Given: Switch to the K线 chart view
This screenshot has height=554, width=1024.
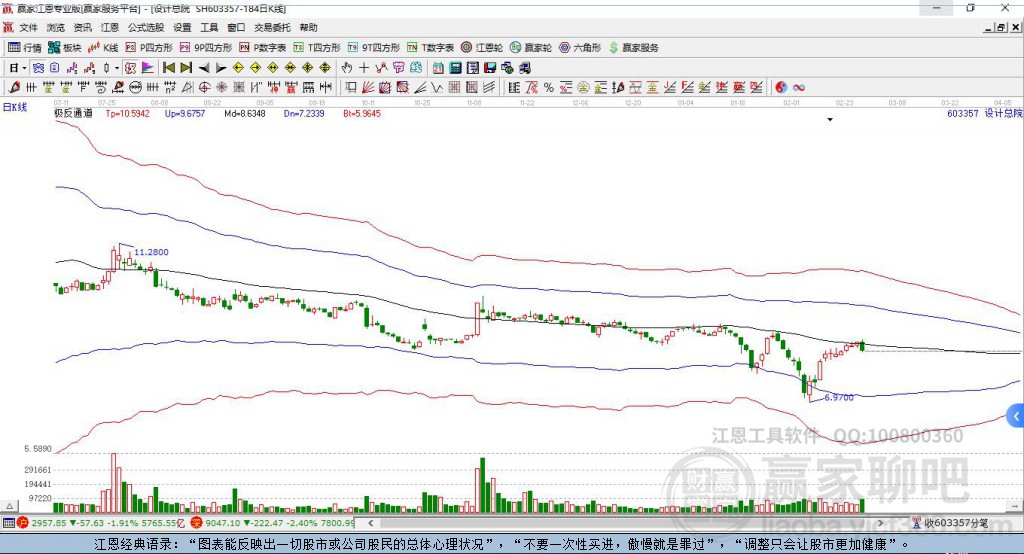Looking at the screenshot, I should [103, 48].
